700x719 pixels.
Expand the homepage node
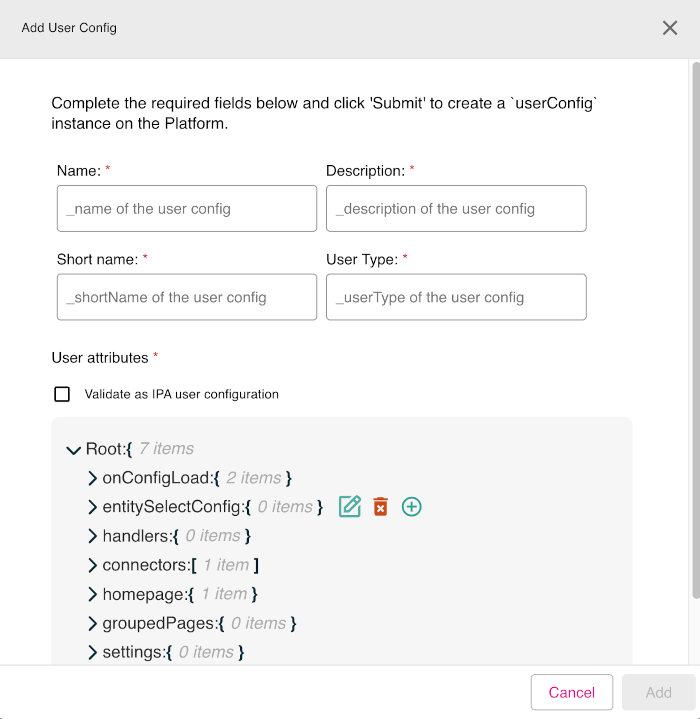pos(93,594)
